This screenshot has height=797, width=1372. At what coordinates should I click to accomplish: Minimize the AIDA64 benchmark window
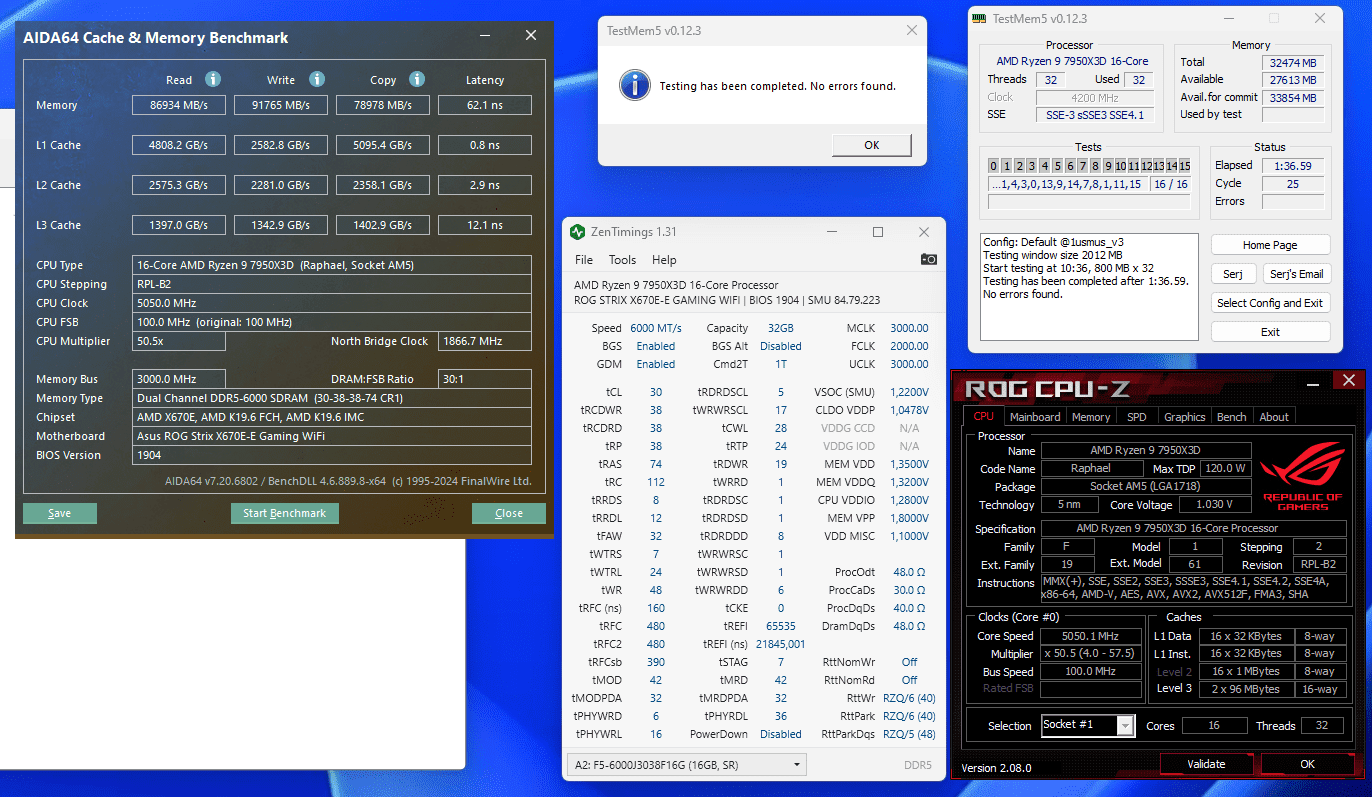[x=484, y=36]
